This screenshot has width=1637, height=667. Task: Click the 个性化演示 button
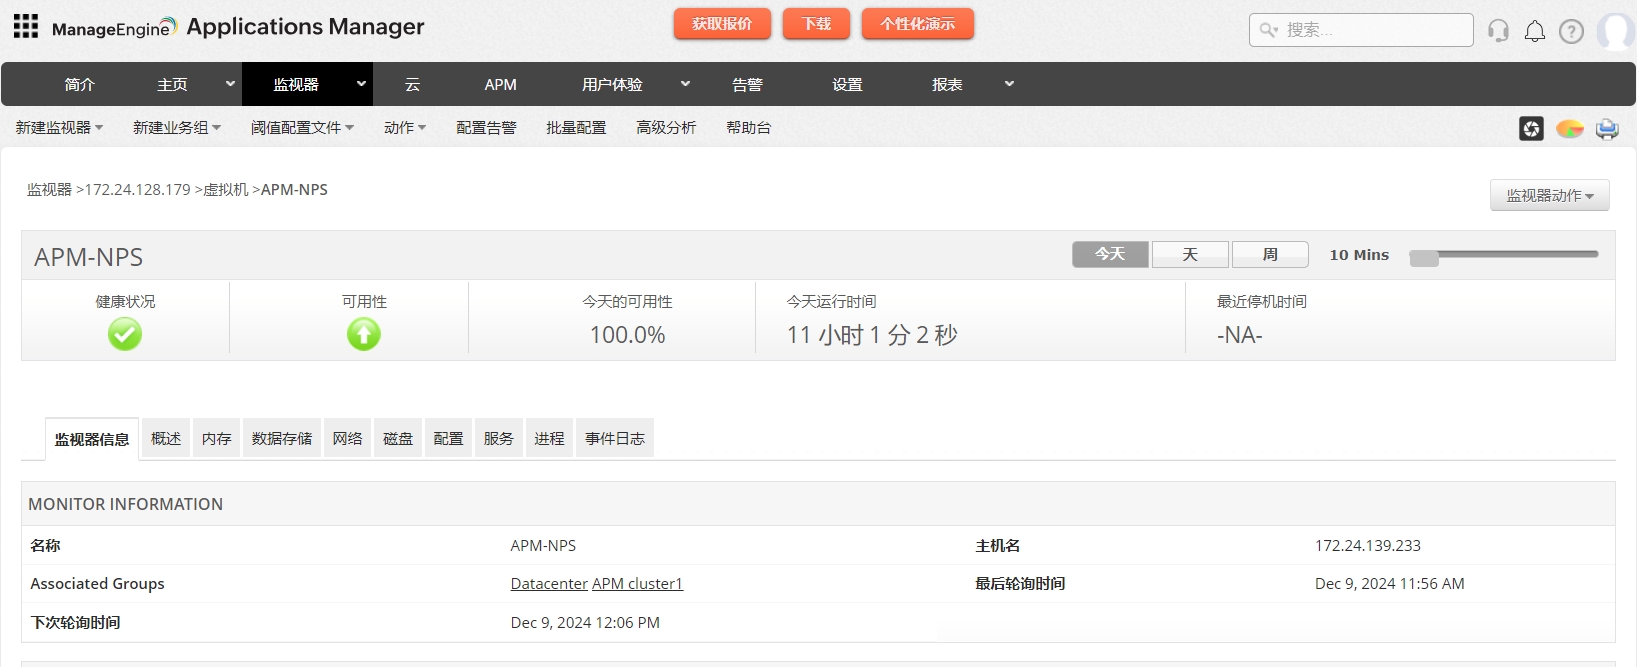click(x=918, y=24)
